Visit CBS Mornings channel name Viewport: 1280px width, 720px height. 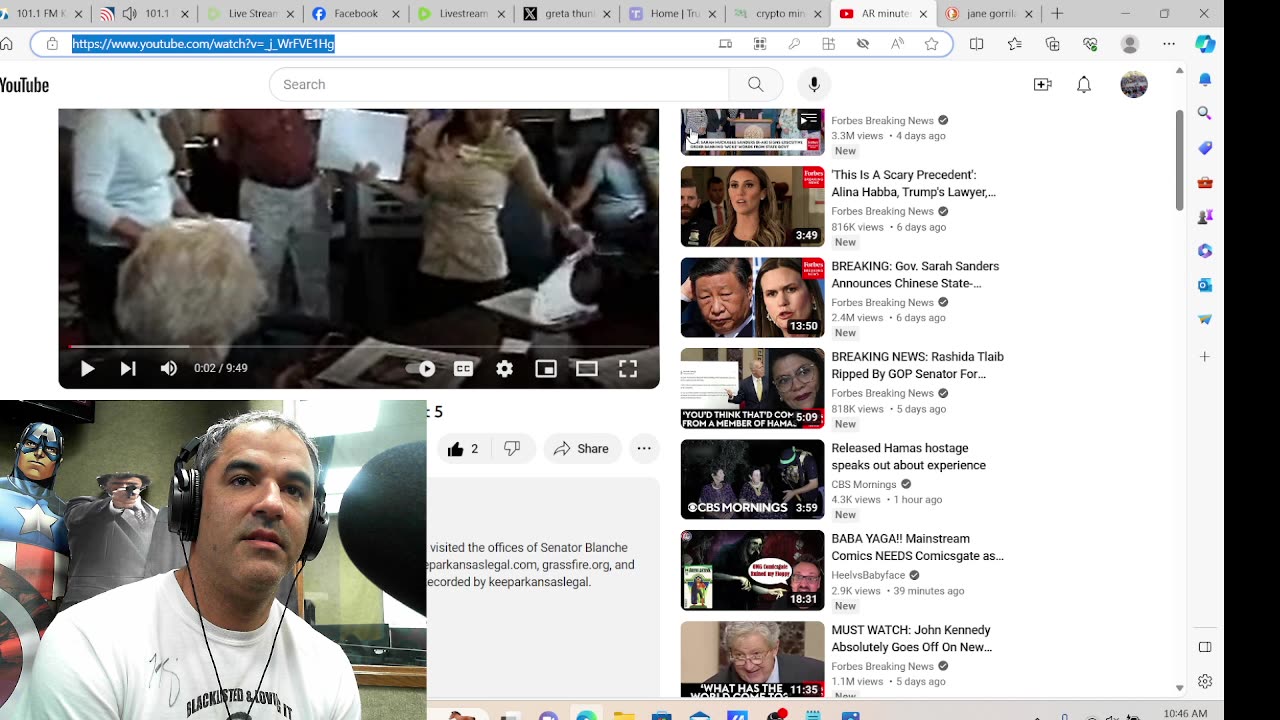(x=864, y=484)
